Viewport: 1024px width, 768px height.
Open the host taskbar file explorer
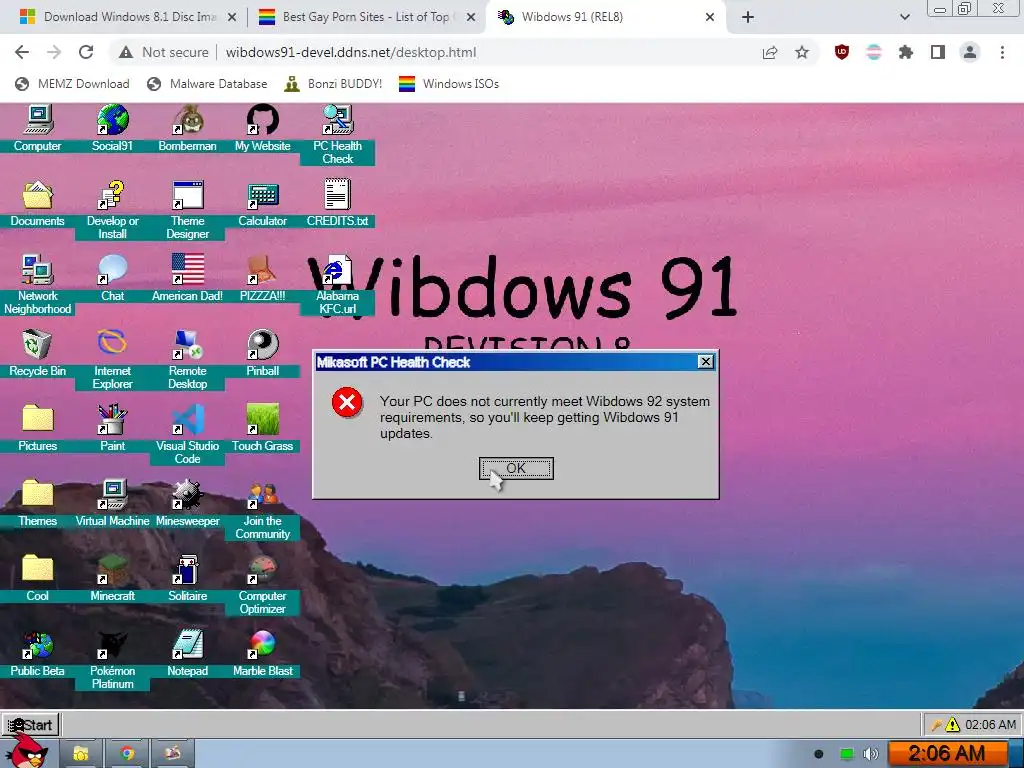click(81, 754)
